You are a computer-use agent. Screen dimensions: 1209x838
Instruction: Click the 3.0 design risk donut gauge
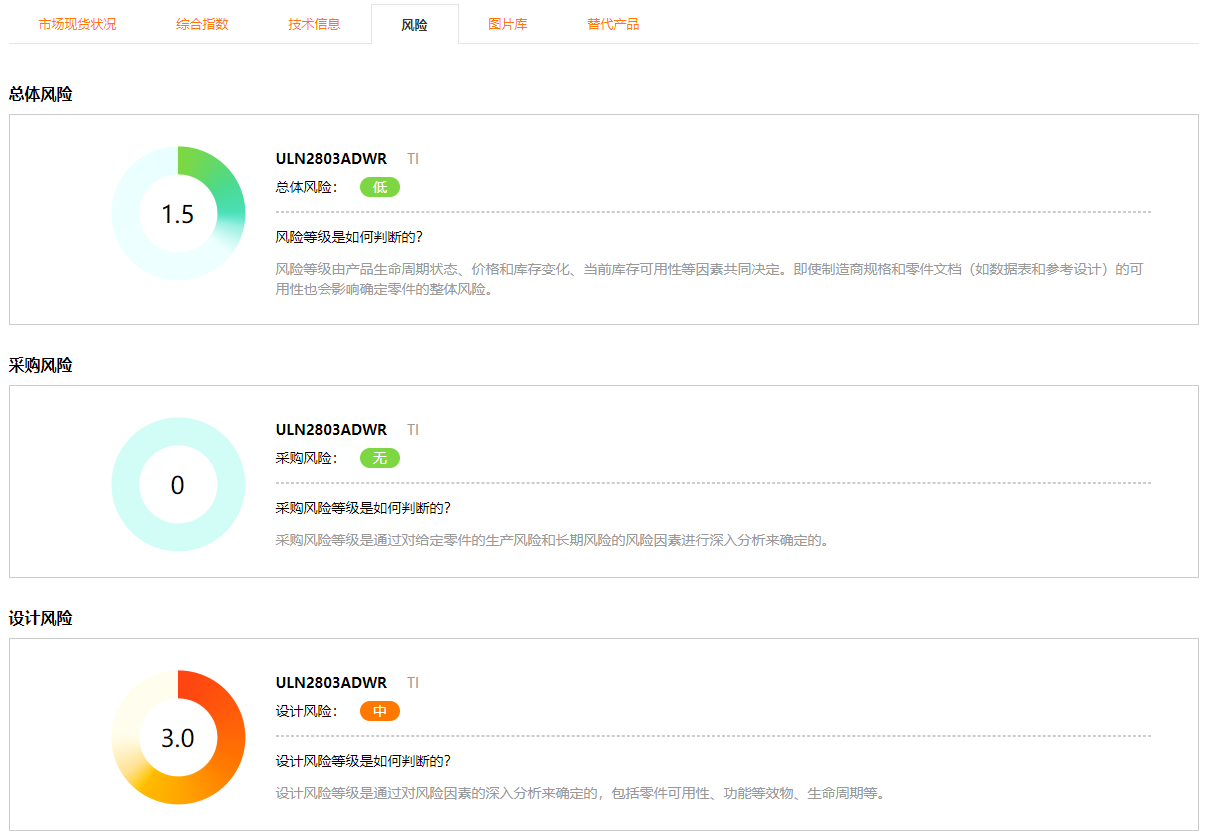pyautogui.click(x=178, y=737)
